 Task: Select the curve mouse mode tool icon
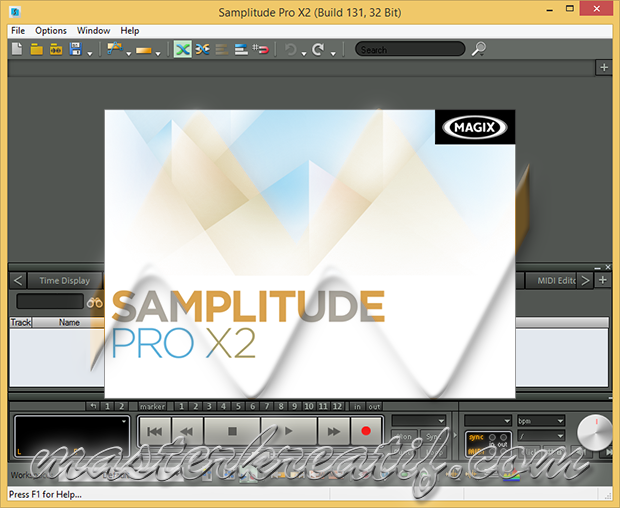click(115, 49)
